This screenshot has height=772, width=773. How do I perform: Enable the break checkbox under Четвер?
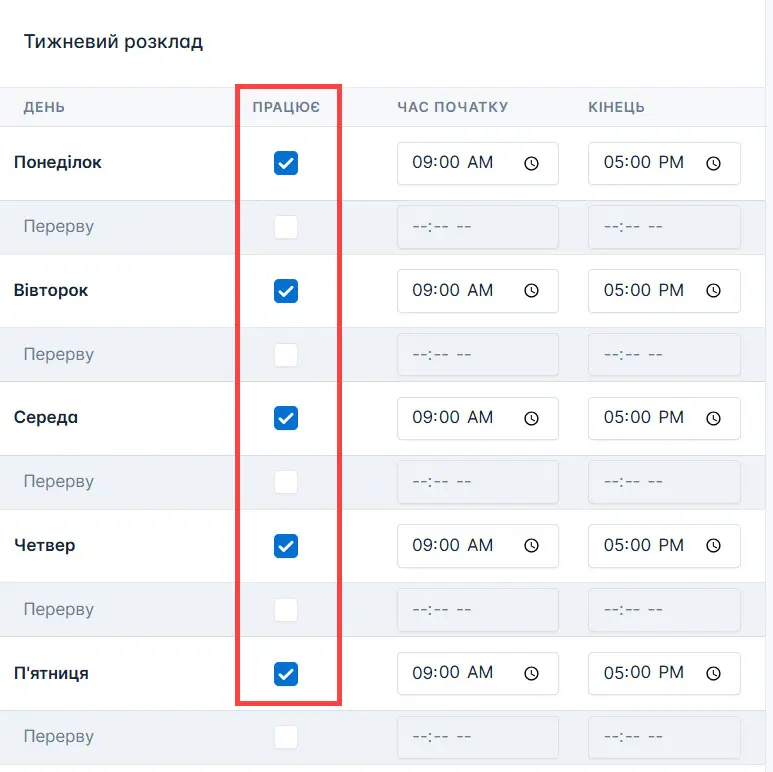(286, 610)
